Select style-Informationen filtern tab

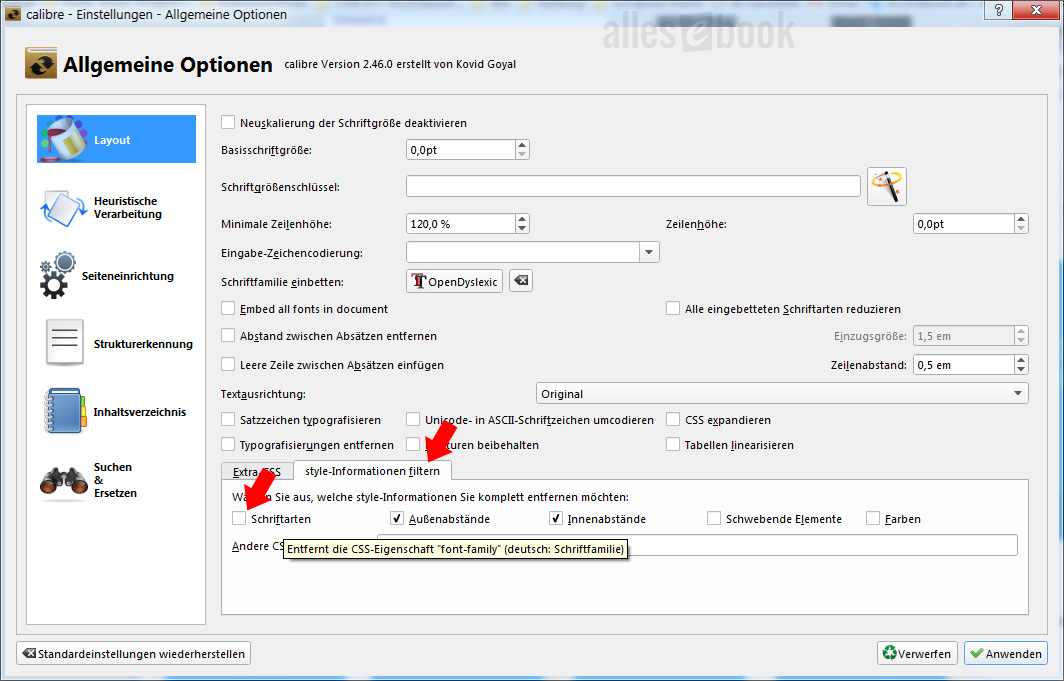pyautogui.click(x=373, y=471)
